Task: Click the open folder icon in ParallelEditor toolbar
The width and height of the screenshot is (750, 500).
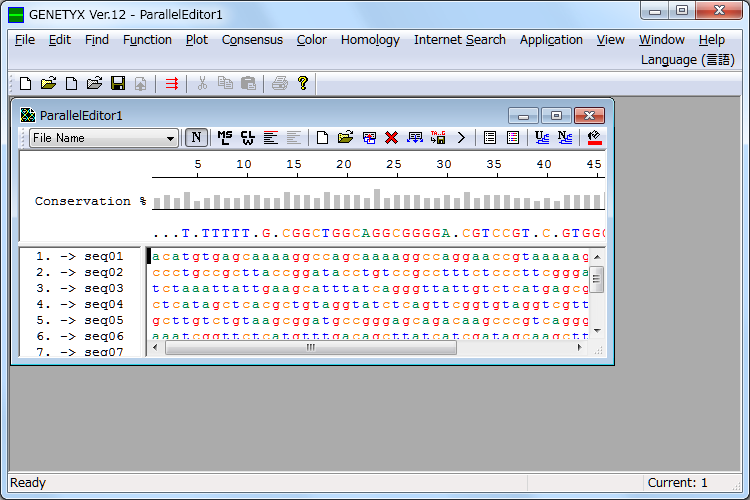Action: coord(345,138)
